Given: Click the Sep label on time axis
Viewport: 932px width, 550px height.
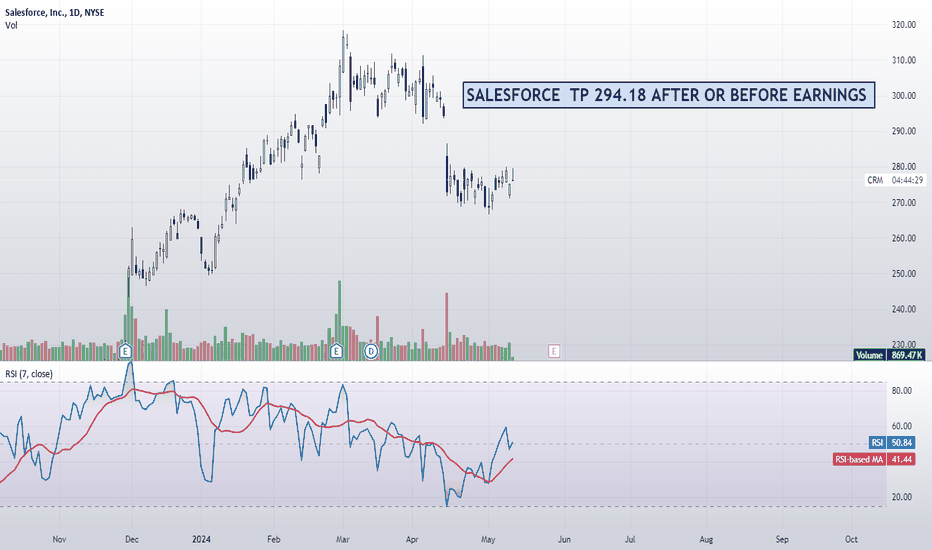Looking at the screenshot, I should [782, 539].
